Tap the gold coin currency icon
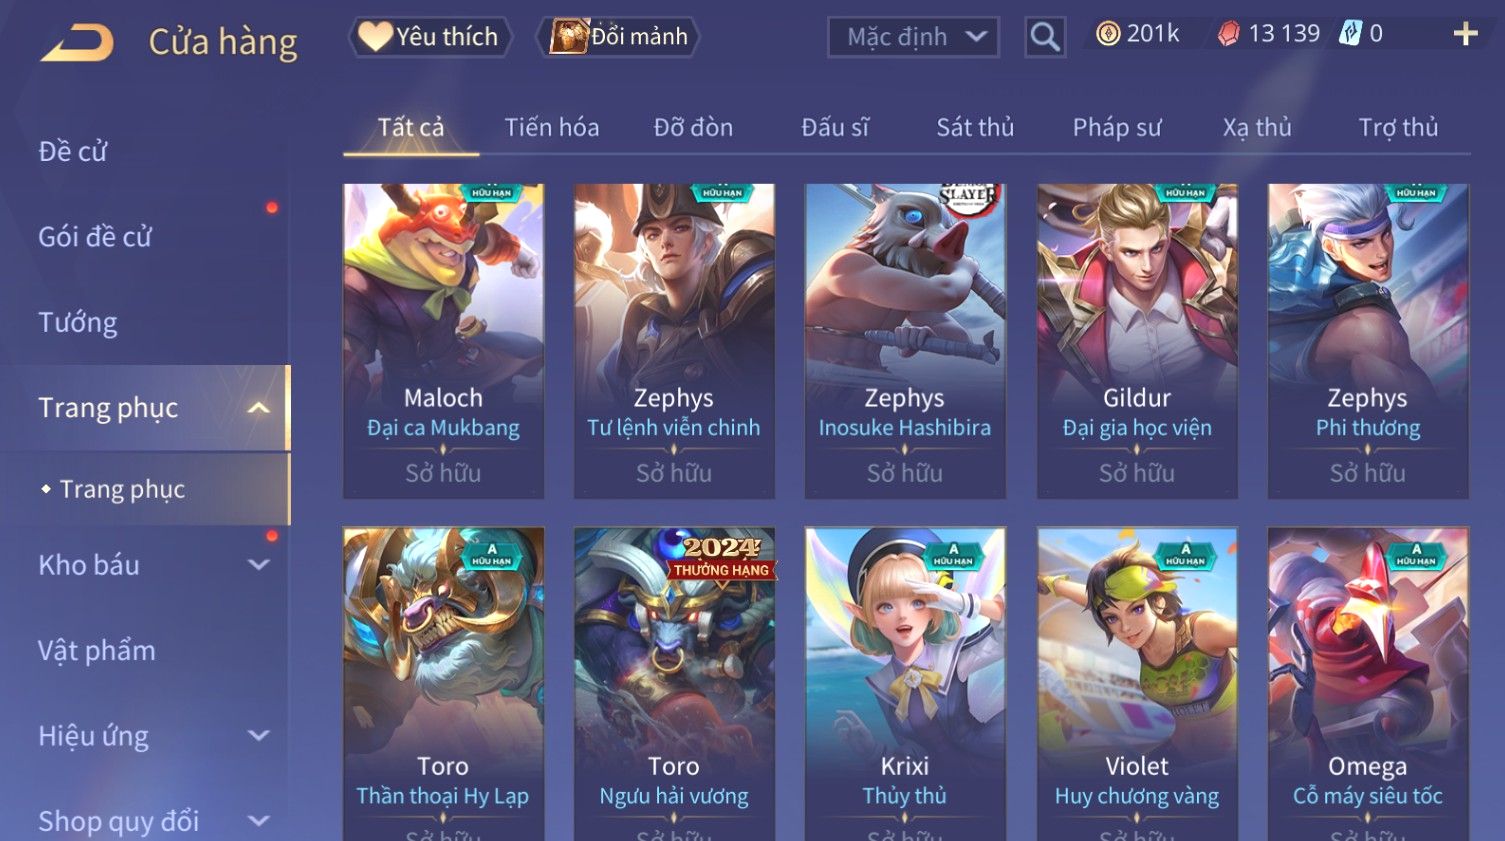The width and height of the screenshot is (1505, 841). (x=1108, y=34)
